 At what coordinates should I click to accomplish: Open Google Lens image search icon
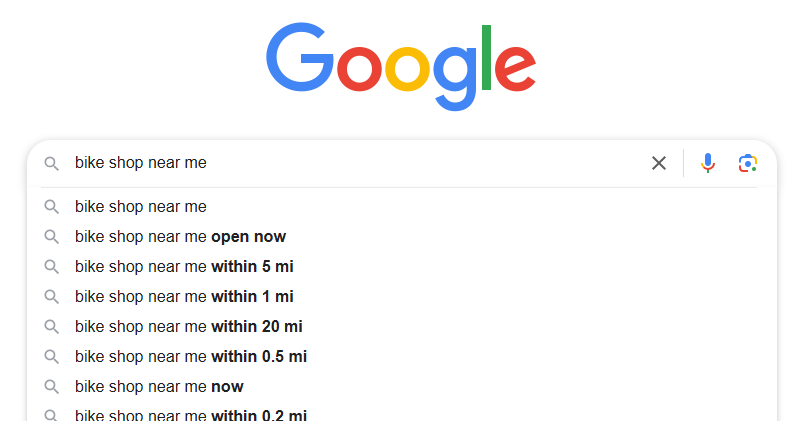tap(748, 163)
